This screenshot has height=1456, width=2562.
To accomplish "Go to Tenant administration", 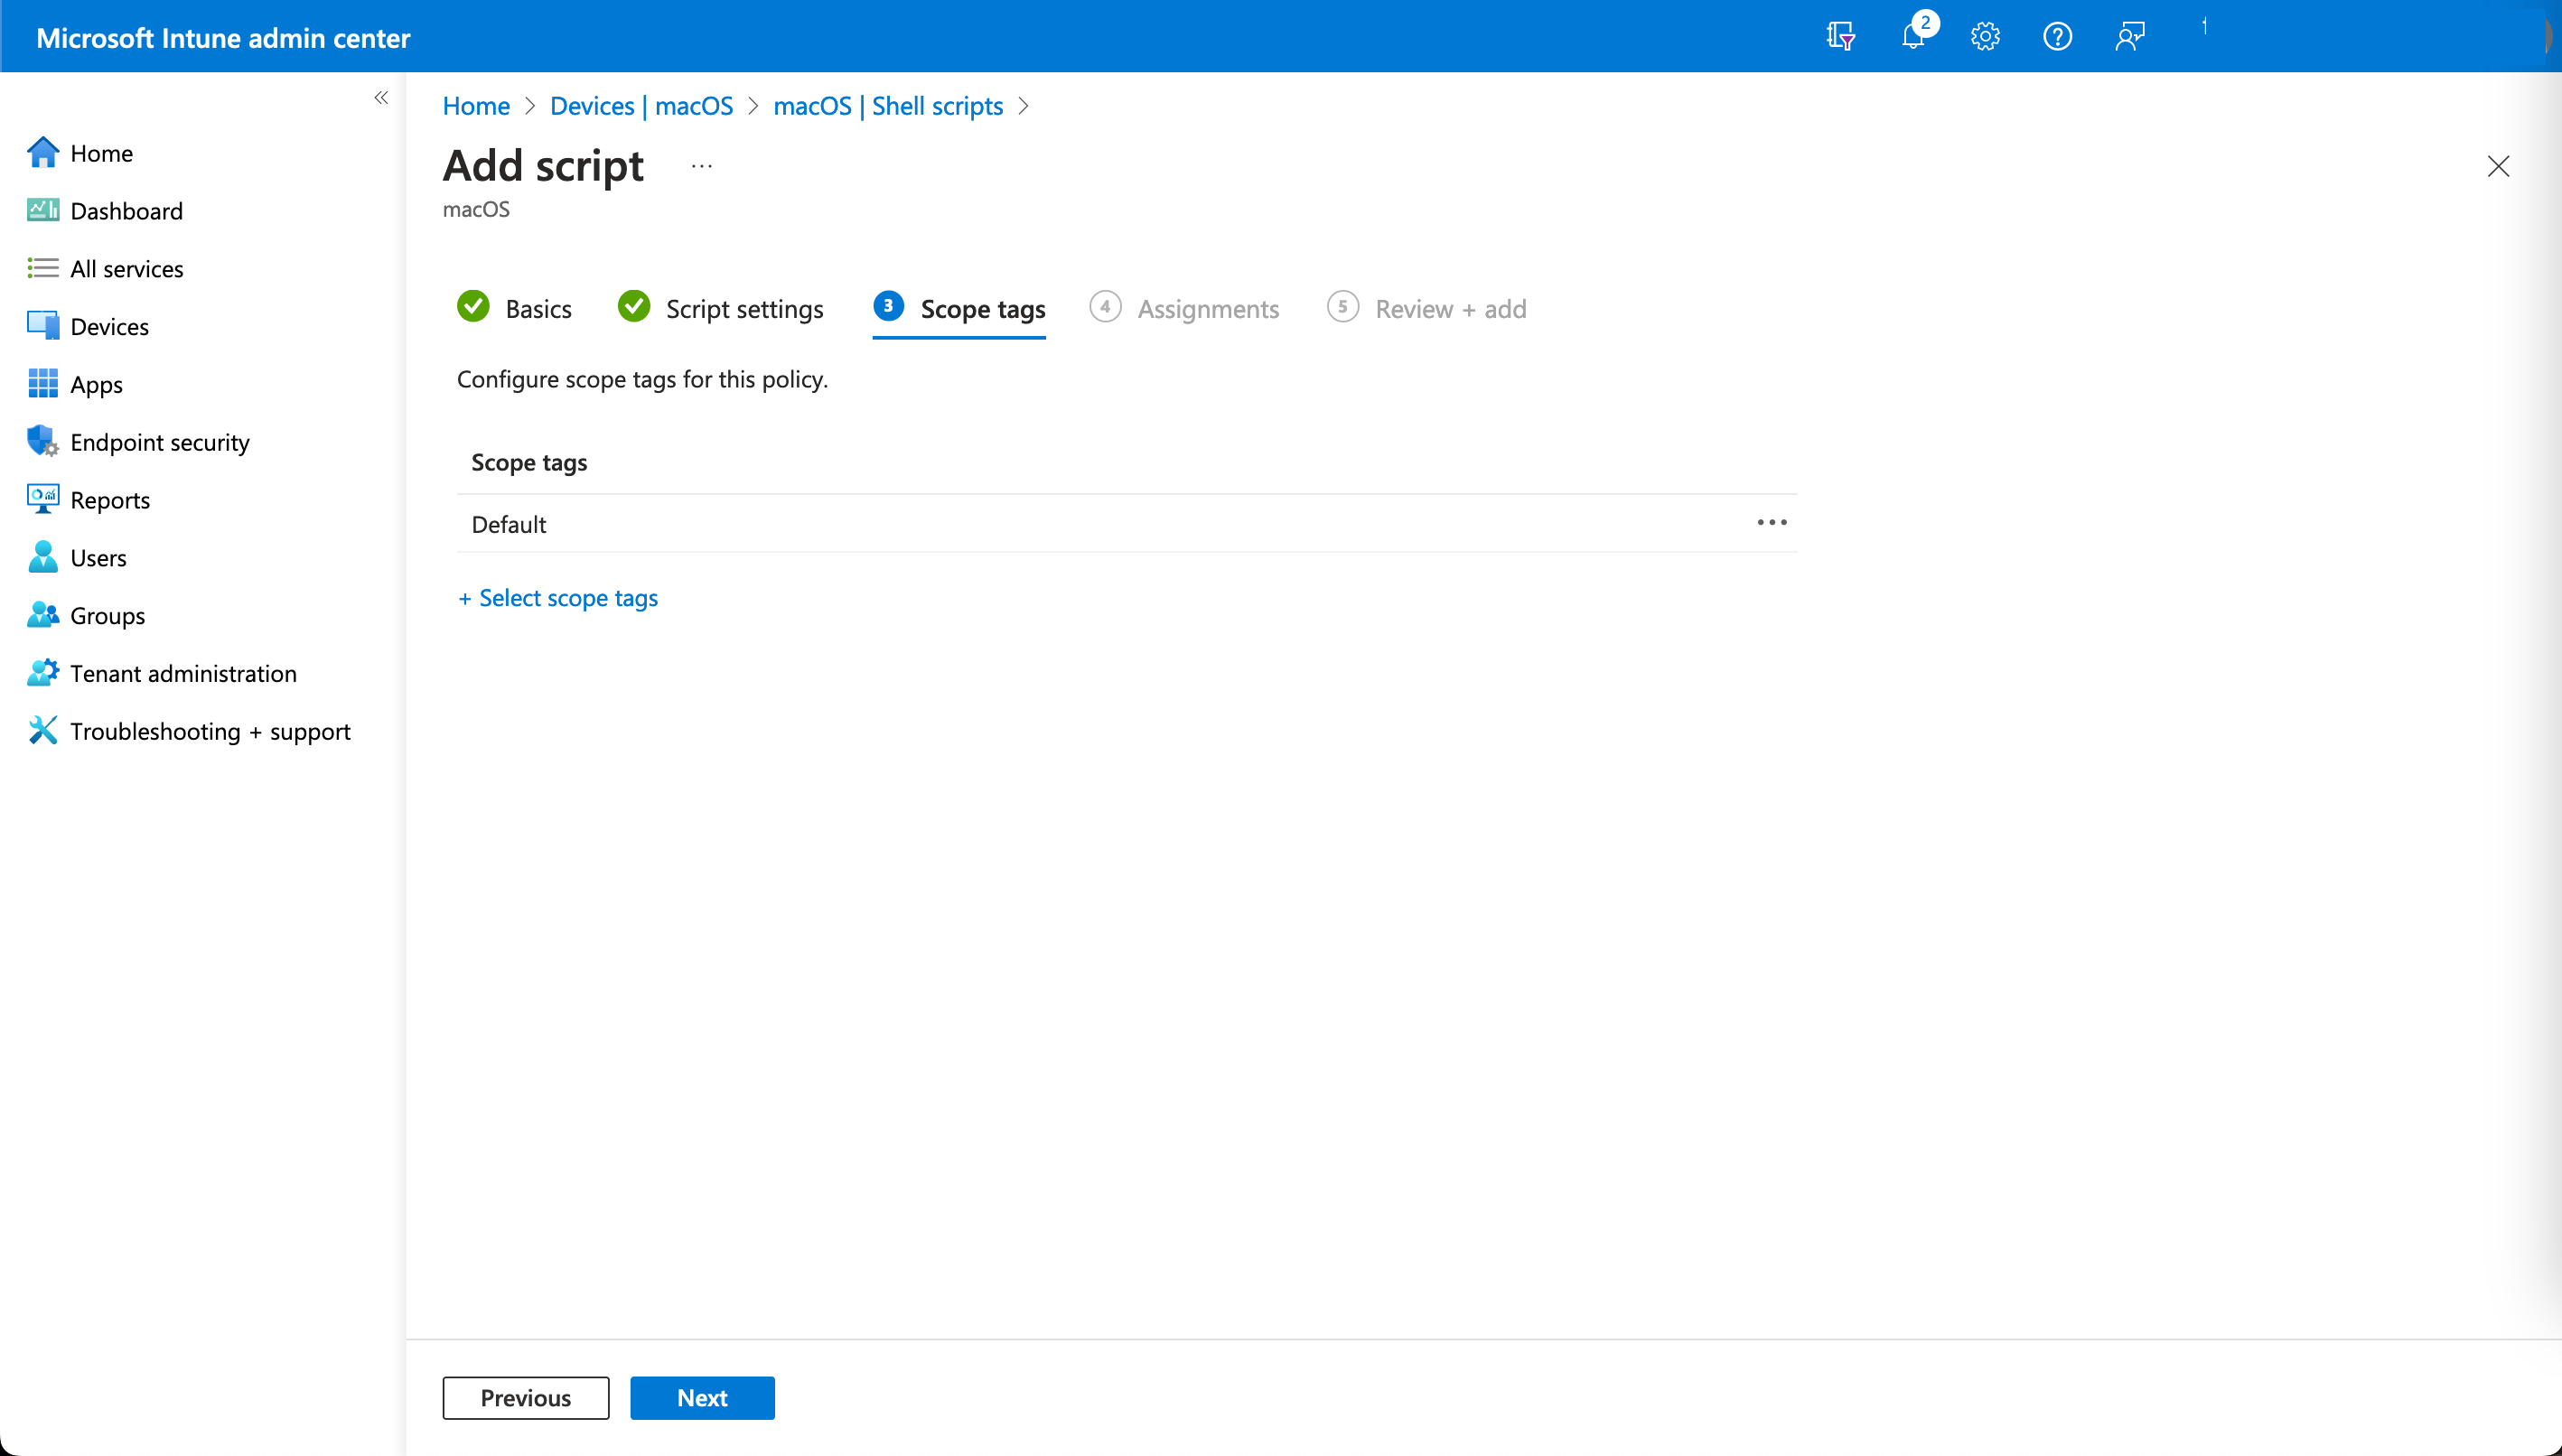I will 183,673.
